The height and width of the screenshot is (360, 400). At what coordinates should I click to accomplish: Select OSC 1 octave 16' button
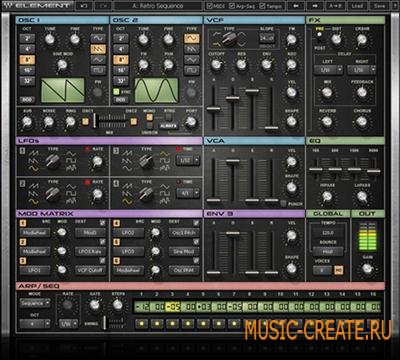27,70
